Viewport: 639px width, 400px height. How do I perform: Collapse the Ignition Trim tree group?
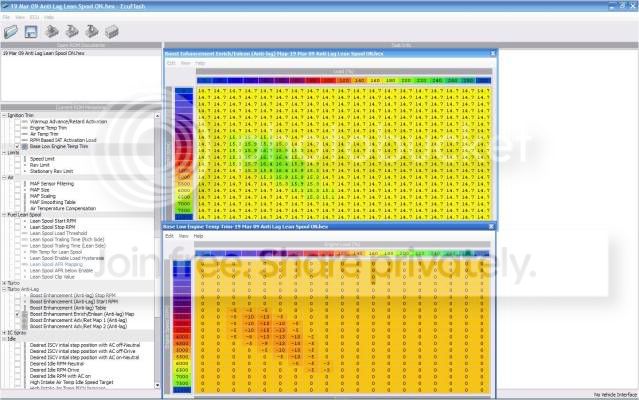pyautogui.click(x=4, y=116)
